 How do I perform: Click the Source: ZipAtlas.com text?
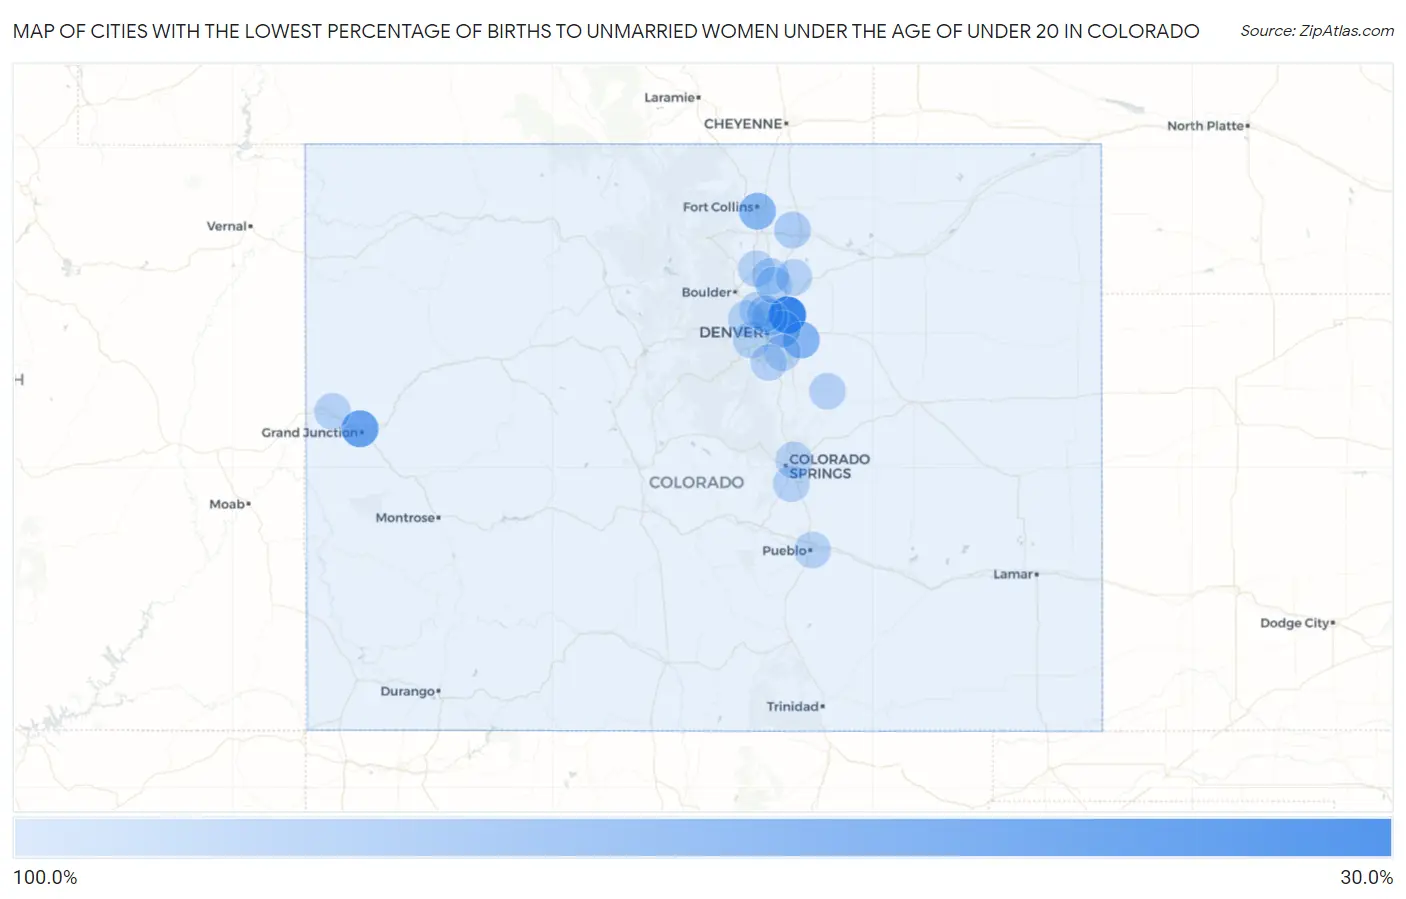tap(1317, 31)
